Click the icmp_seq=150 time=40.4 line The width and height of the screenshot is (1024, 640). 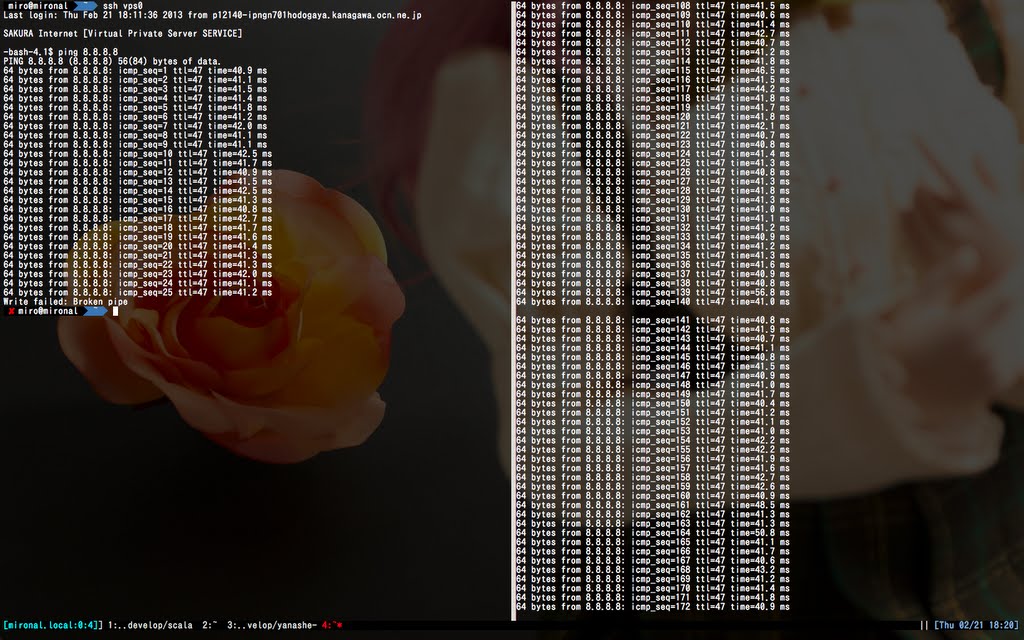pyautogui.click(x=653, y=404)
